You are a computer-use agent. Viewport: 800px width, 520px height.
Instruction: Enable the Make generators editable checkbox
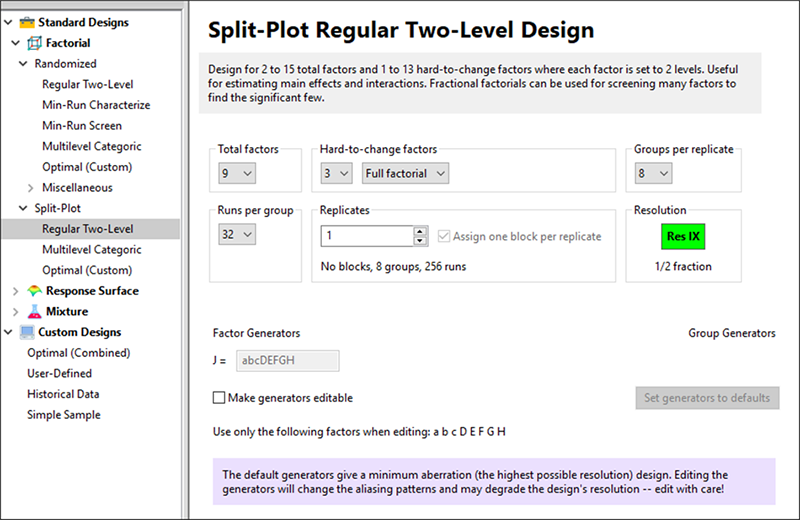coord(219,398)
